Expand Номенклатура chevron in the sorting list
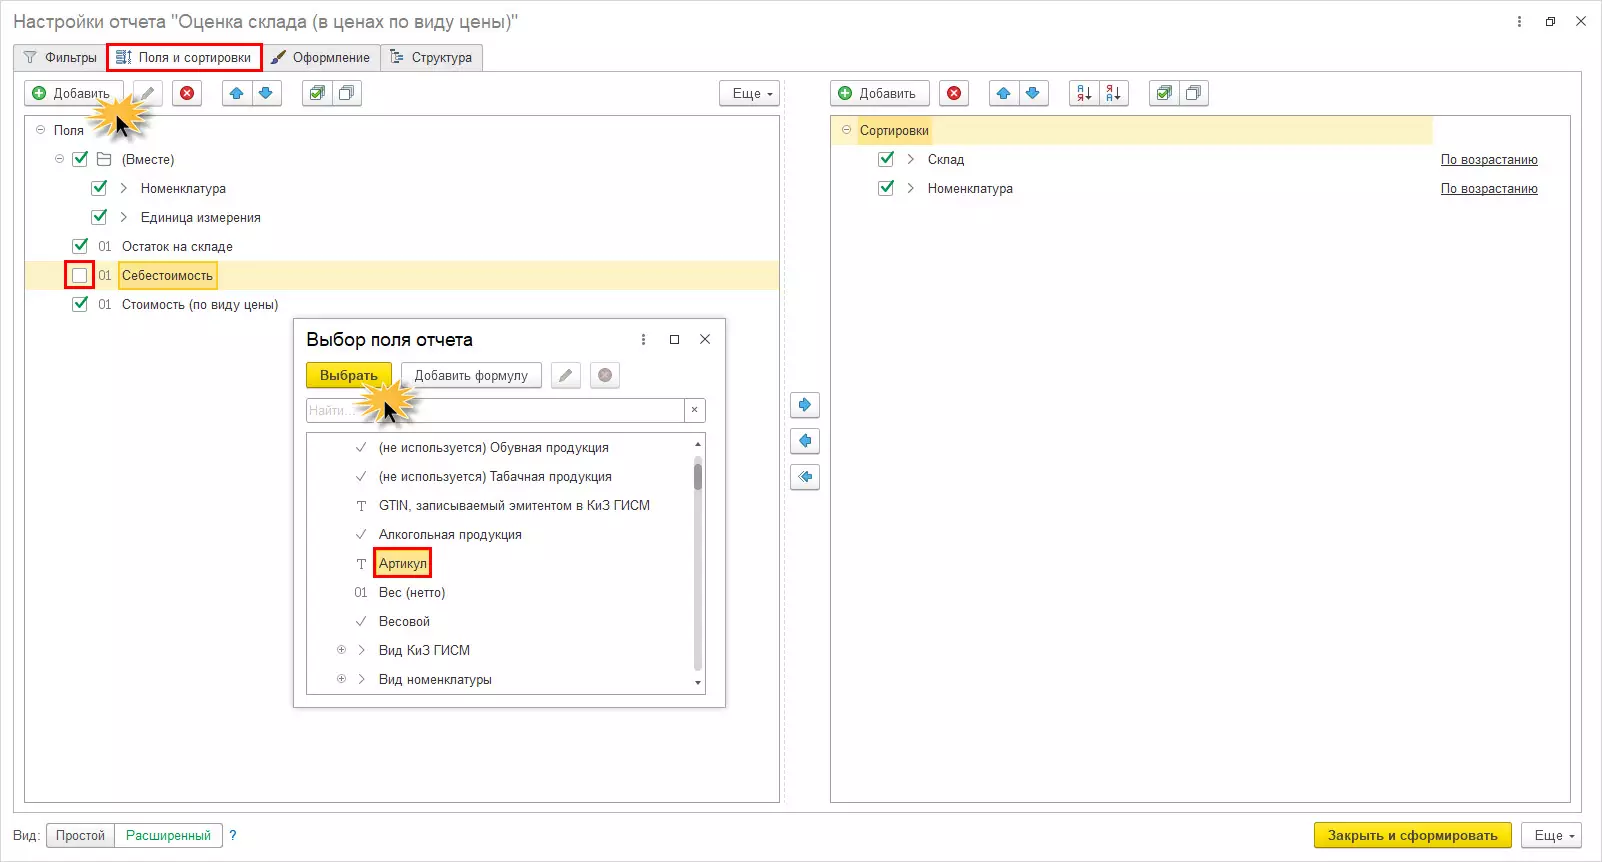The height and width of the screenshot is (862, 1602). (x=911, y=188)
